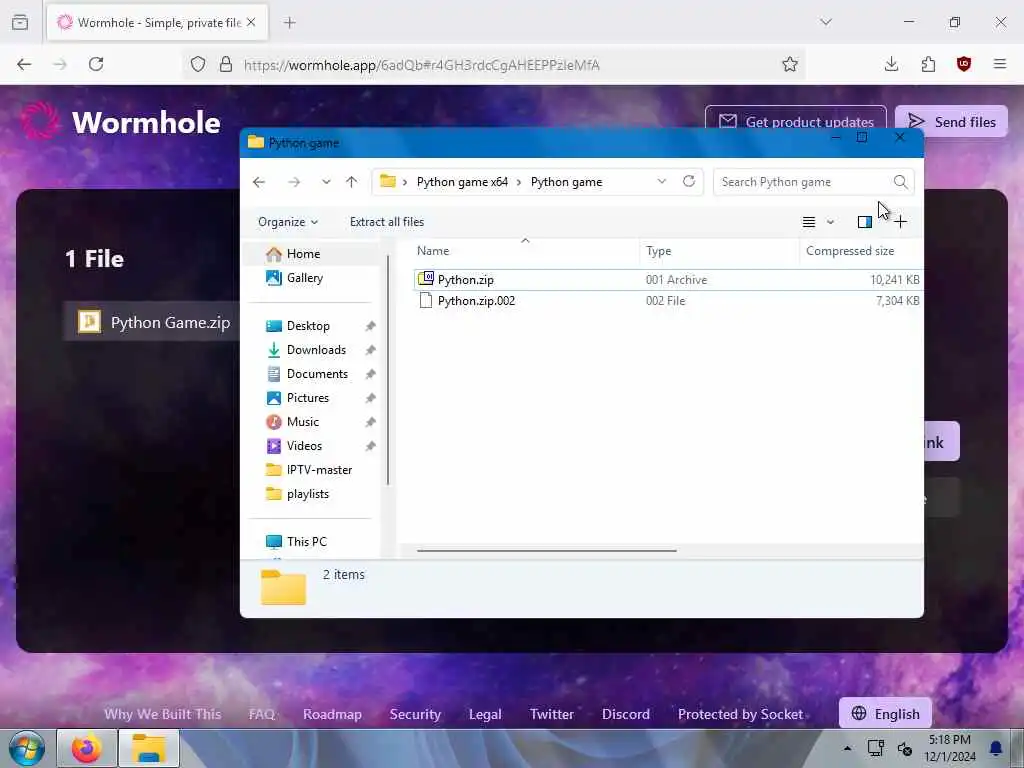Click the uBlock Origin shield icon
The image size is (1024, 768).
point(964,64)
